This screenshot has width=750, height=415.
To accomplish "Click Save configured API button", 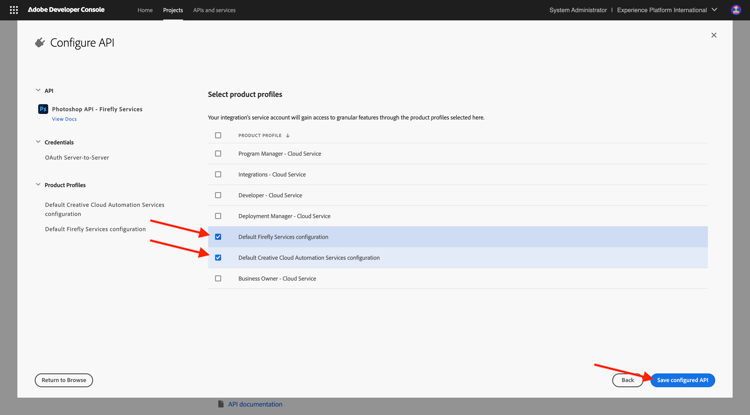I will click(683, 380).
